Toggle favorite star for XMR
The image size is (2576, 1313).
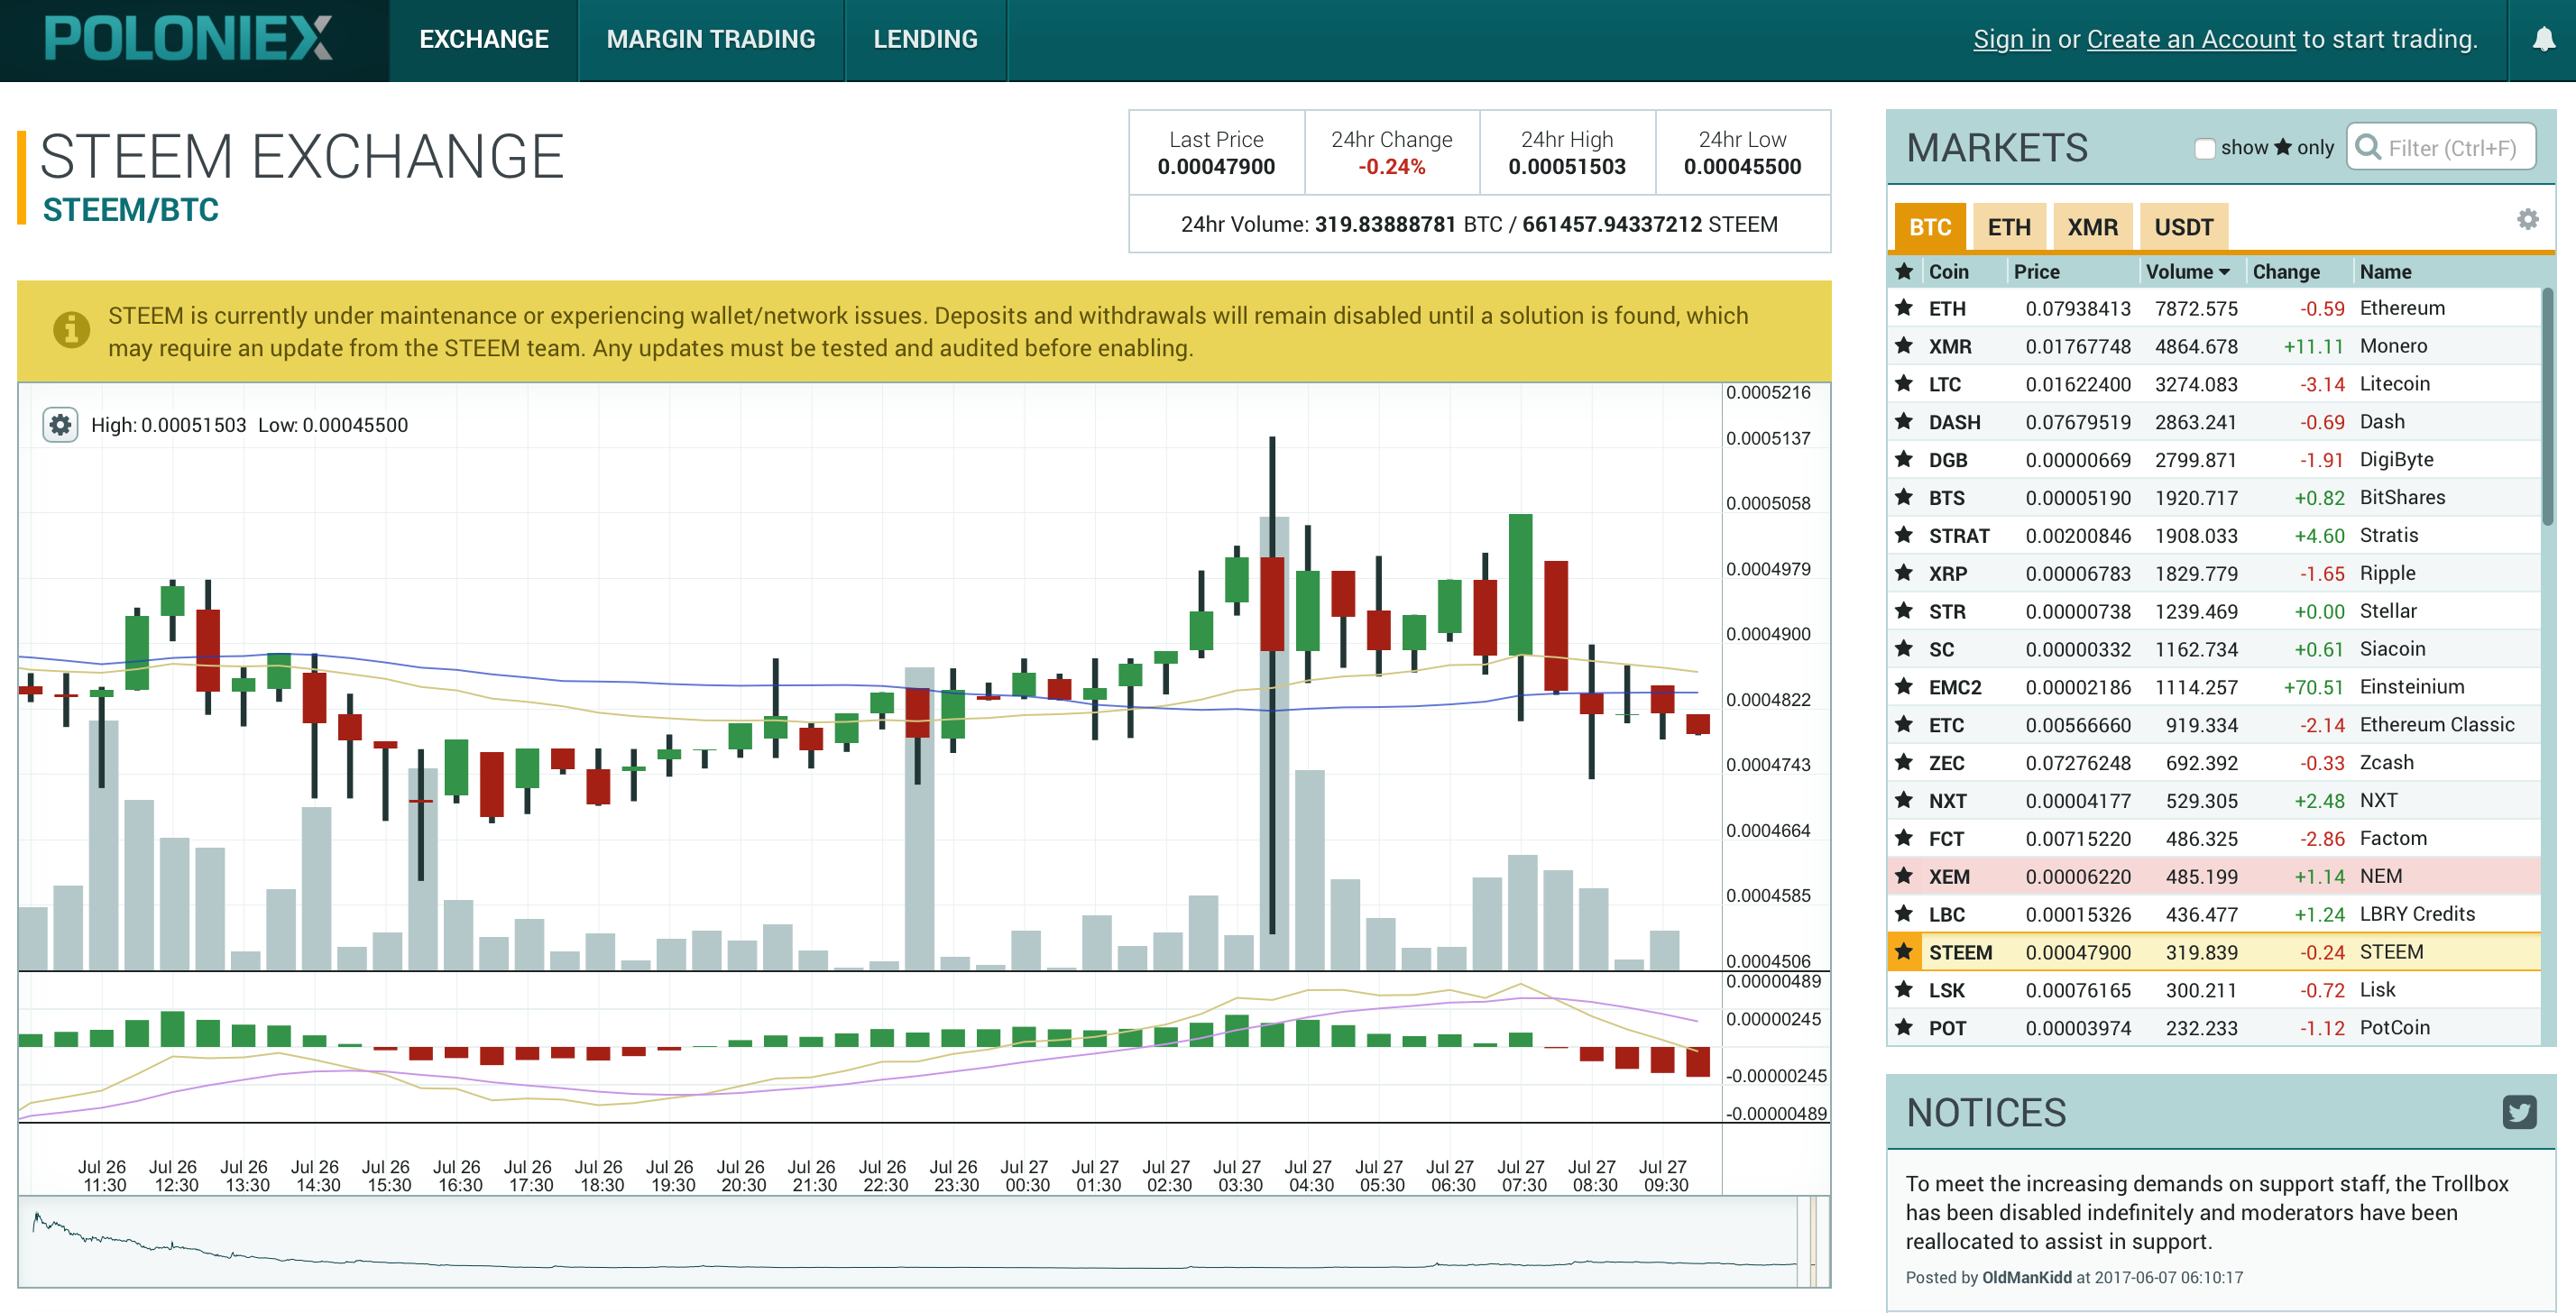coord(1904,346)
